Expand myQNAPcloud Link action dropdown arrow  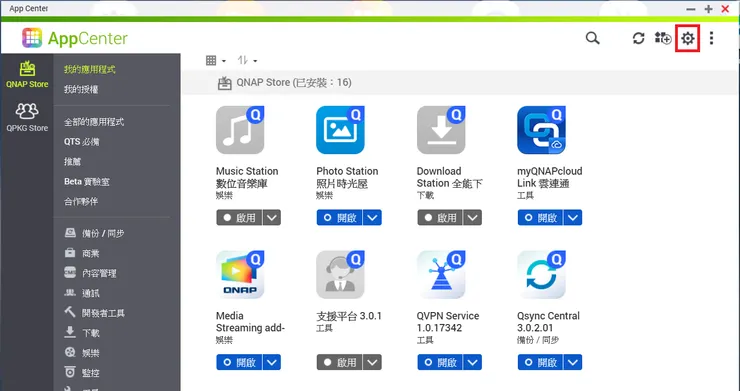(573, 218)
